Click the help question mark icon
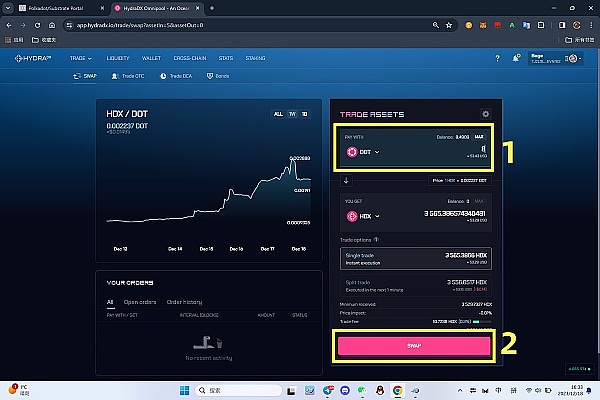 (497, 59)
